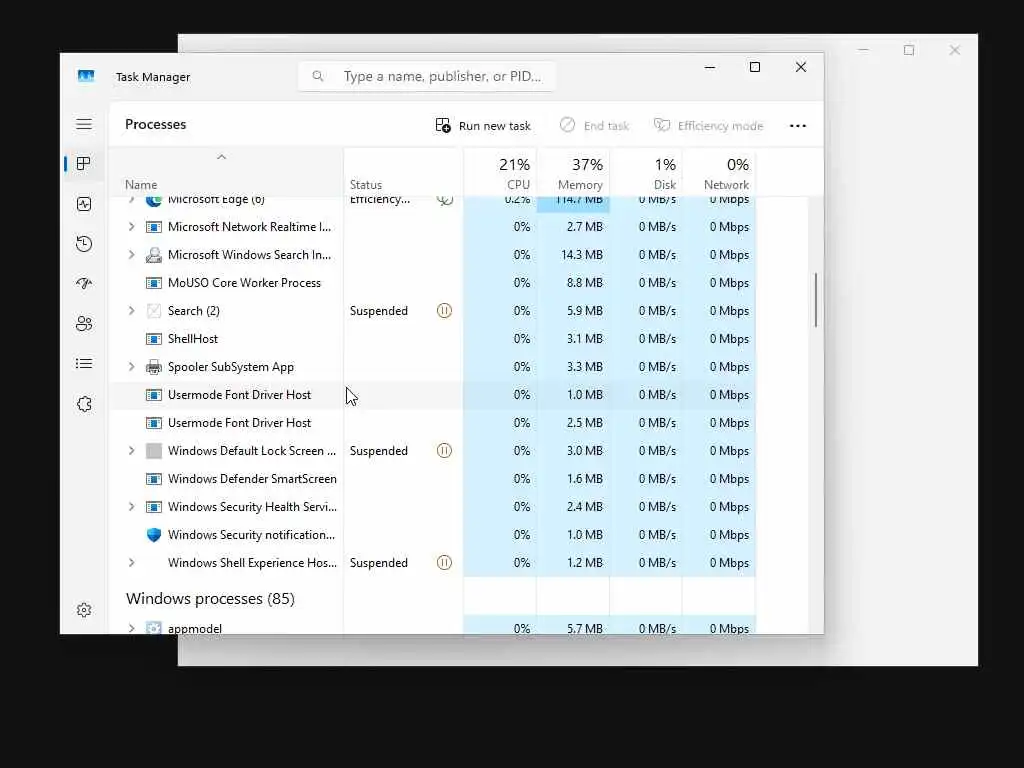The height and width of the screenshot is (768, 1024).
Task: Click the ShellHost process icon
Action: (x=153, y=339)
